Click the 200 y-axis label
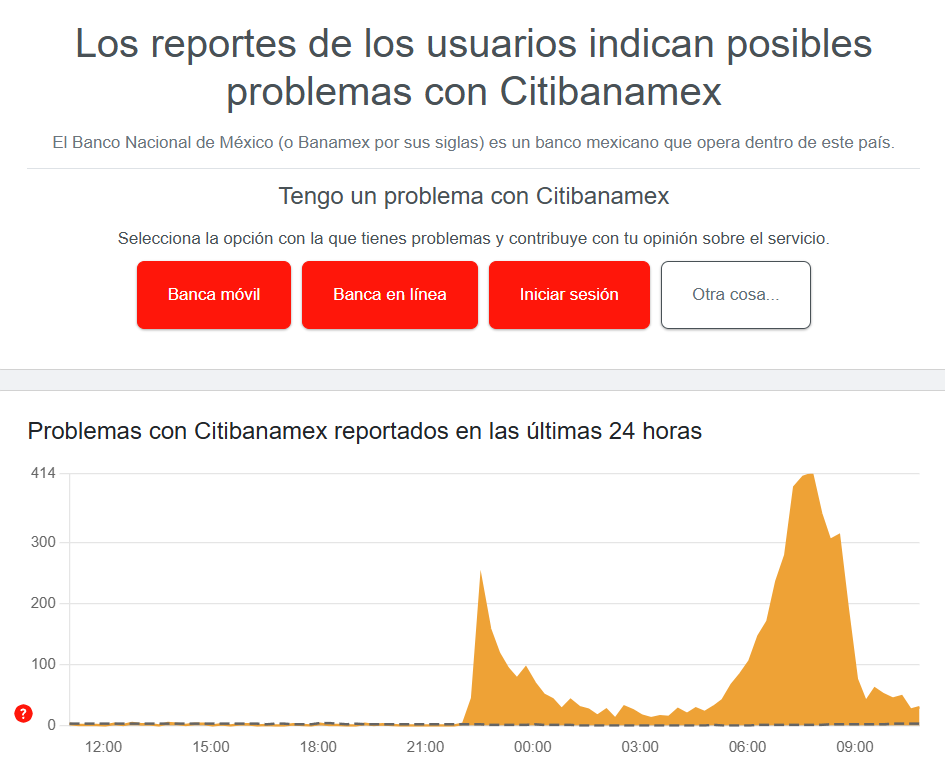 [x=43, y=603]
